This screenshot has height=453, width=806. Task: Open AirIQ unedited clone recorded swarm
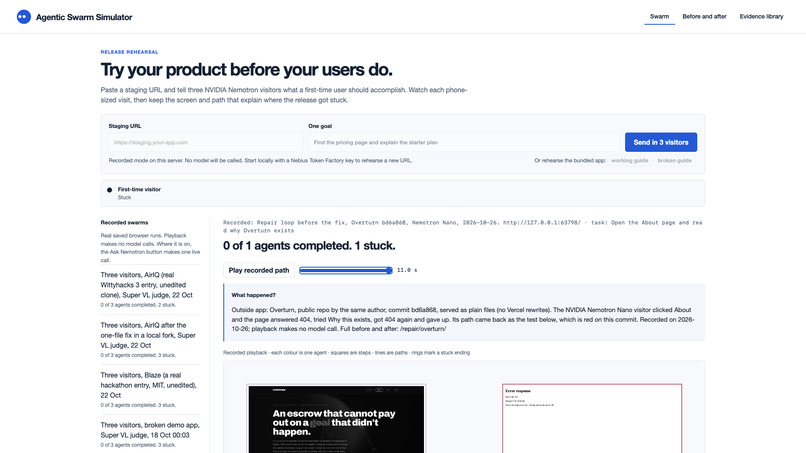[x=150, y=289]
